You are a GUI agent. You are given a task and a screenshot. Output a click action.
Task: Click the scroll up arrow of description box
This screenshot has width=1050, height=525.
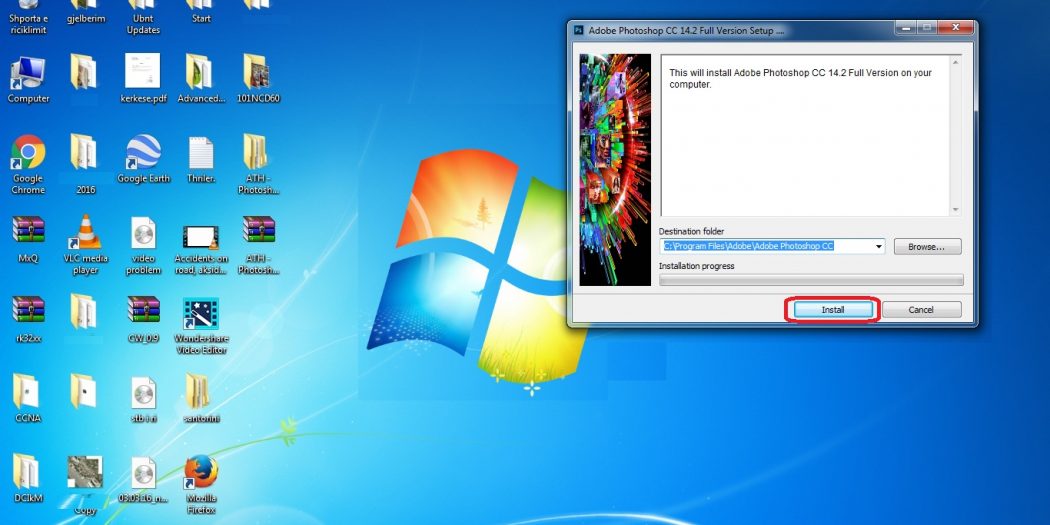956,63
